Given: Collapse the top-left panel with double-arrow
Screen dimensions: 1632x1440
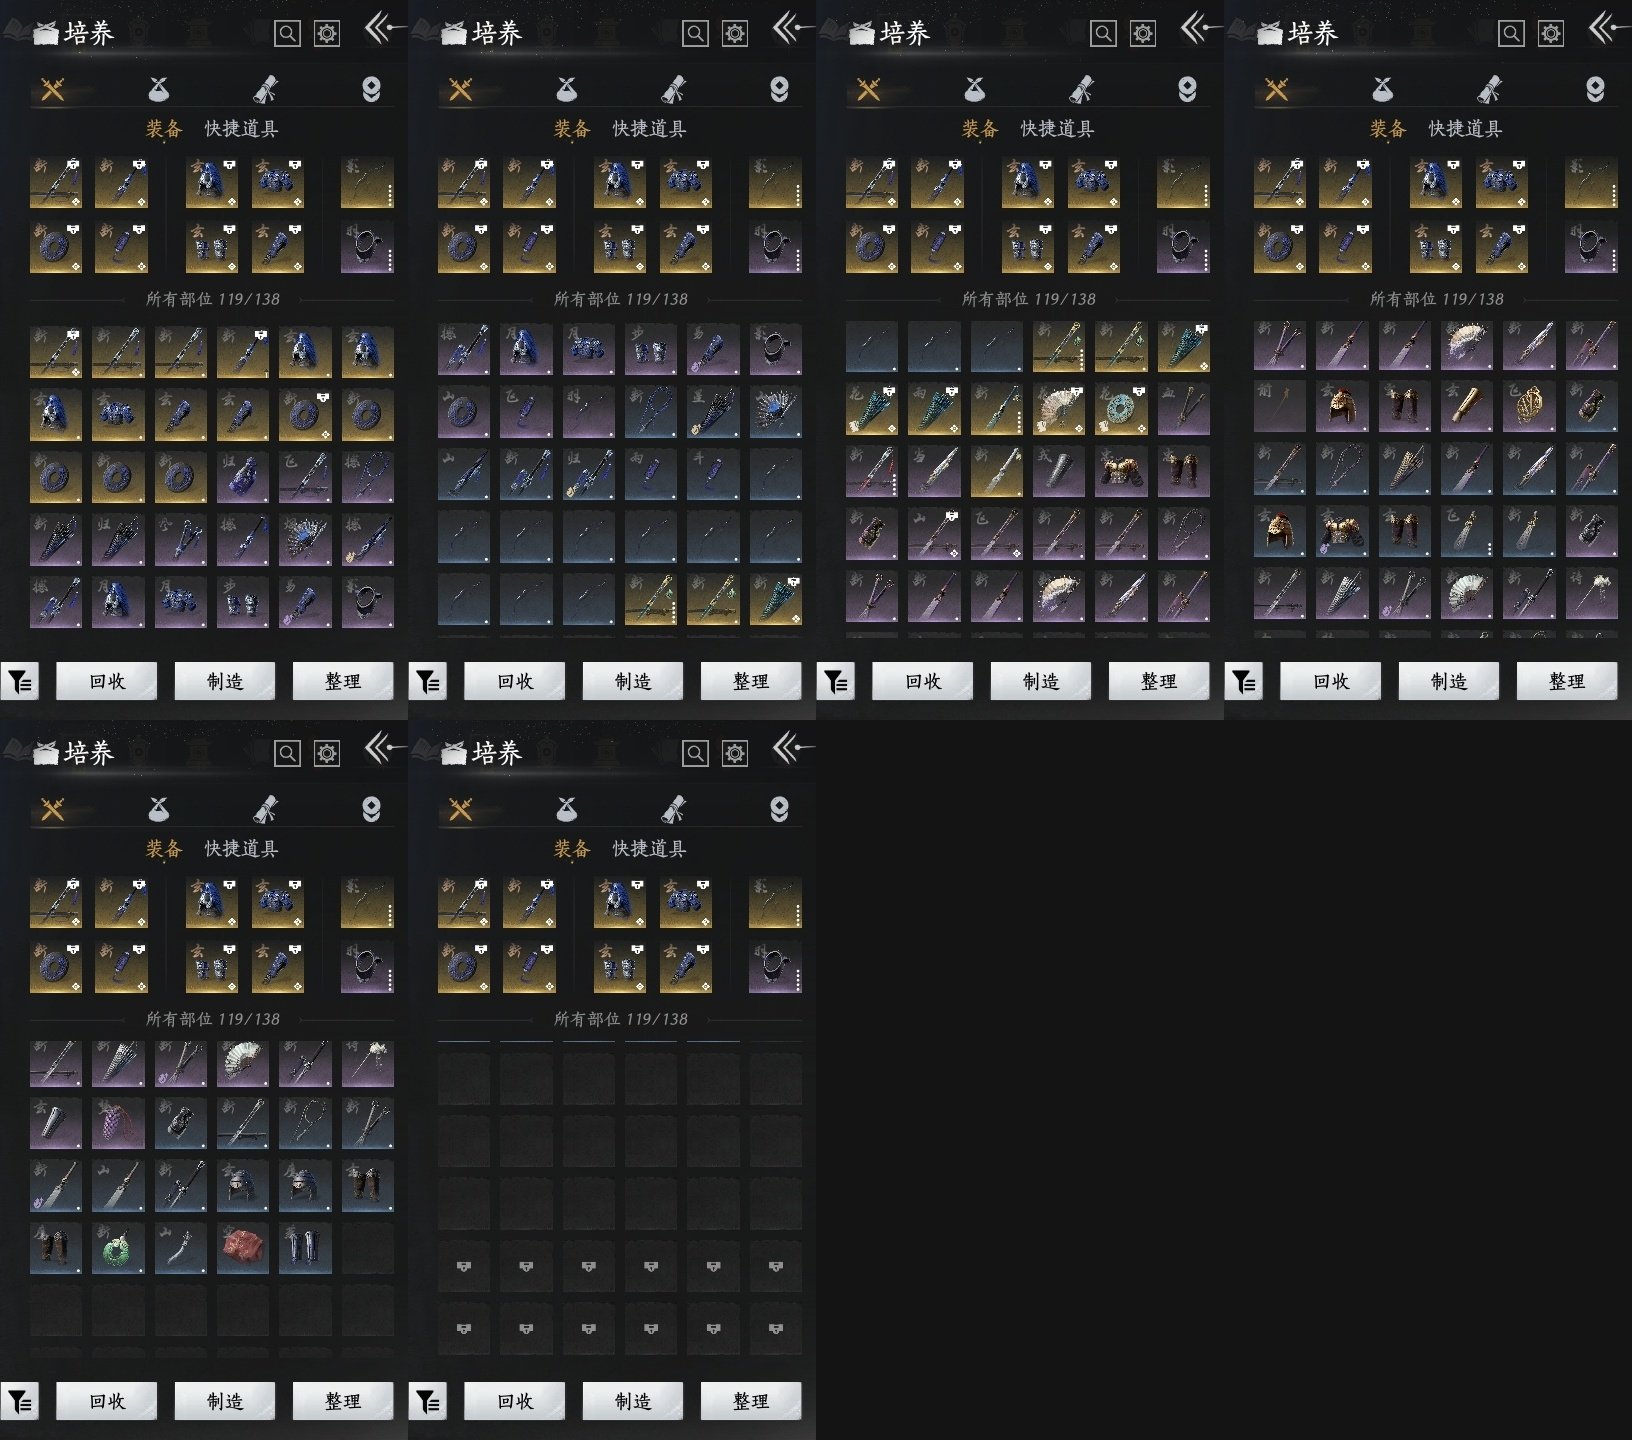Looking at the screenshot, I should (382, 29).
